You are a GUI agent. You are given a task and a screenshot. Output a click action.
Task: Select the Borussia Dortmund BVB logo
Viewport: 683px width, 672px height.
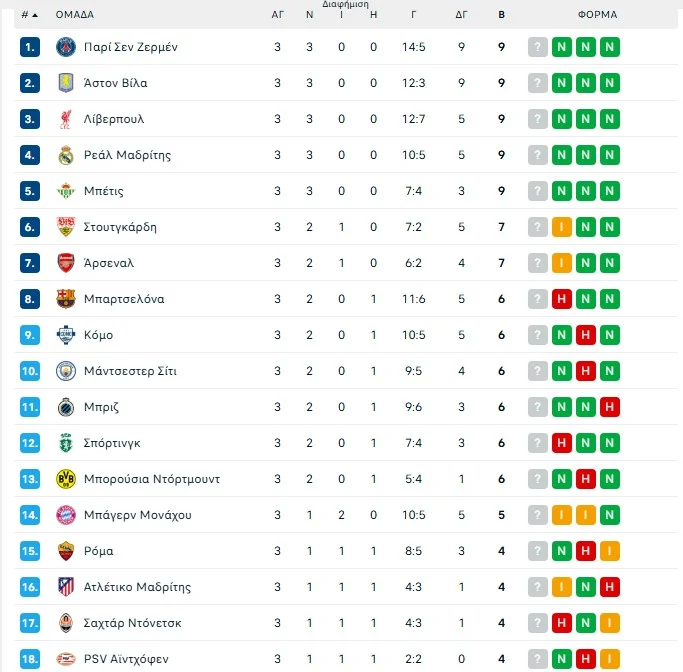(x=66, y=479)
